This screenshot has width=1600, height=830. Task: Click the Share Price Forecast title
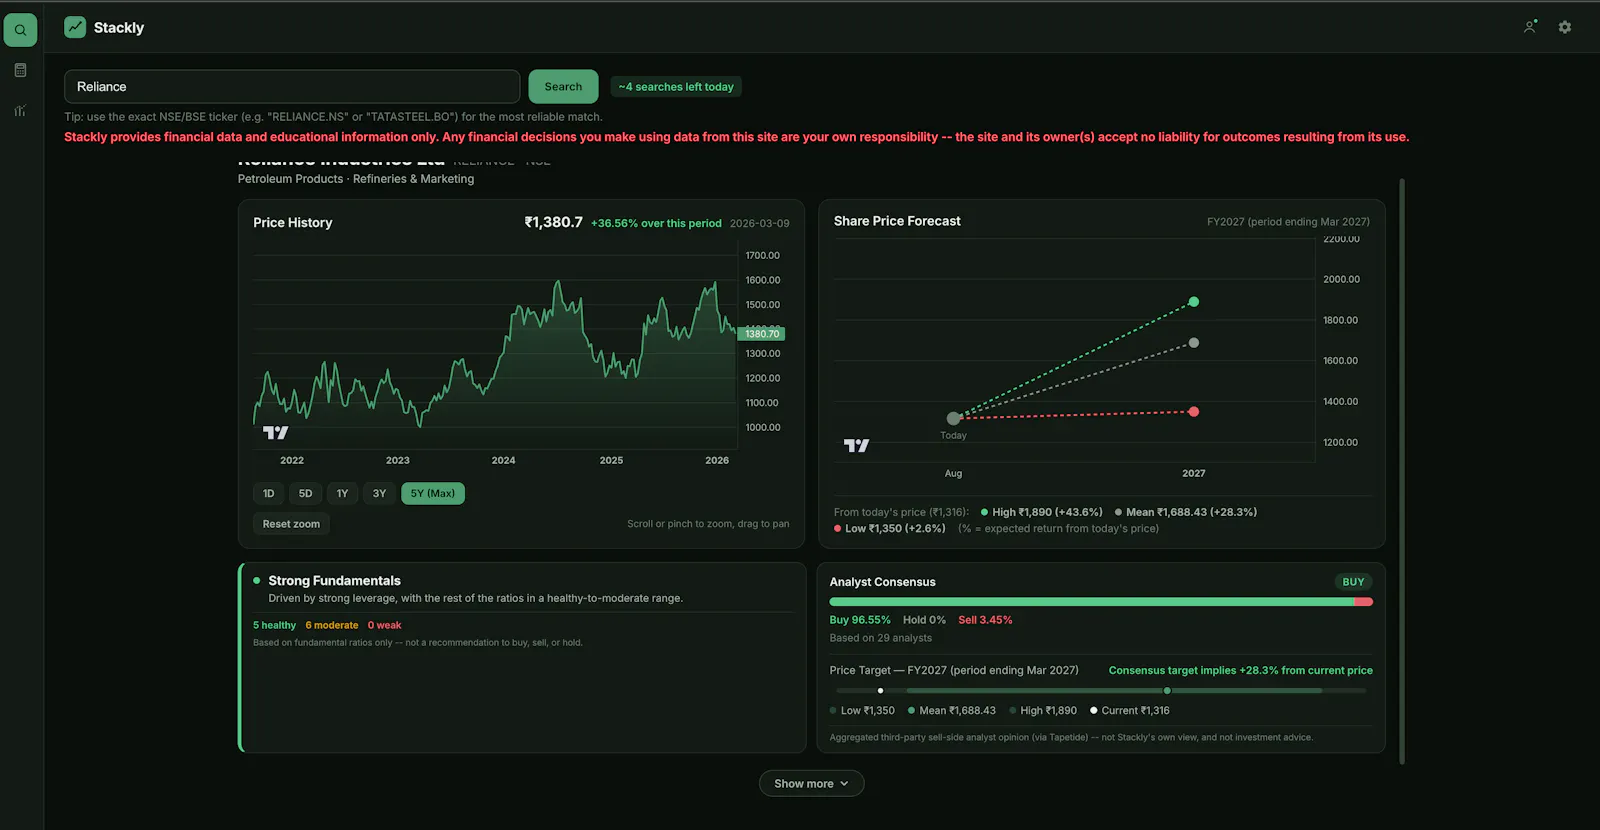897,221
